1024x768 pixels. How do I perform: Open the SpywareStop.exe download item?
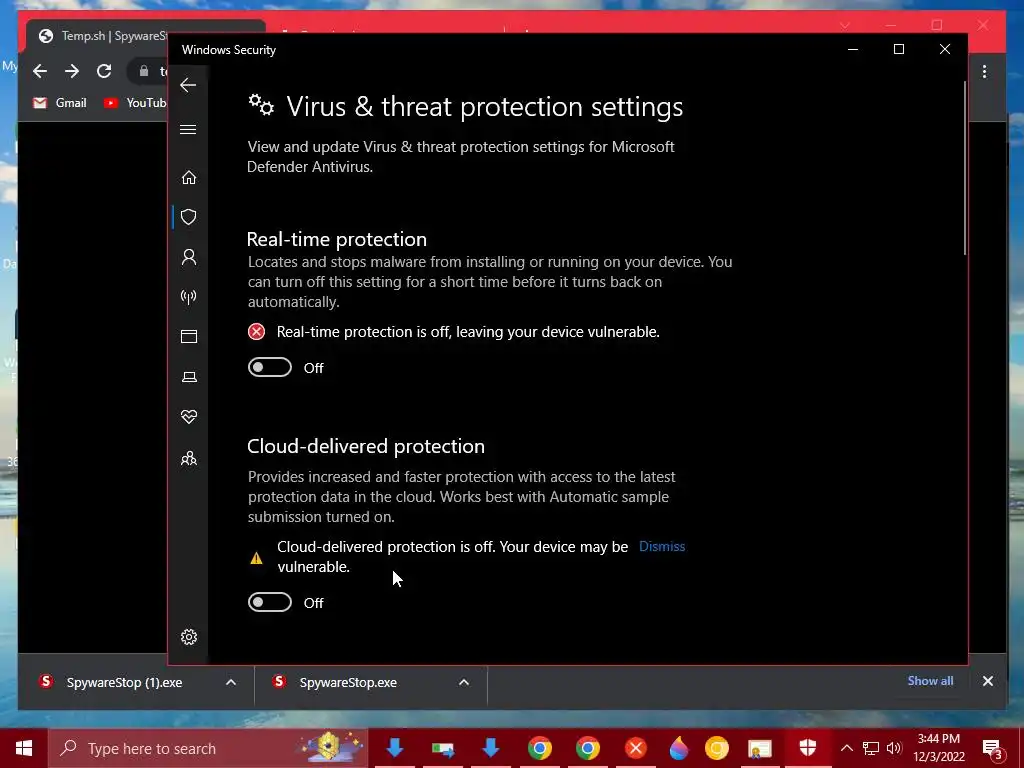[x=348, y=682]
